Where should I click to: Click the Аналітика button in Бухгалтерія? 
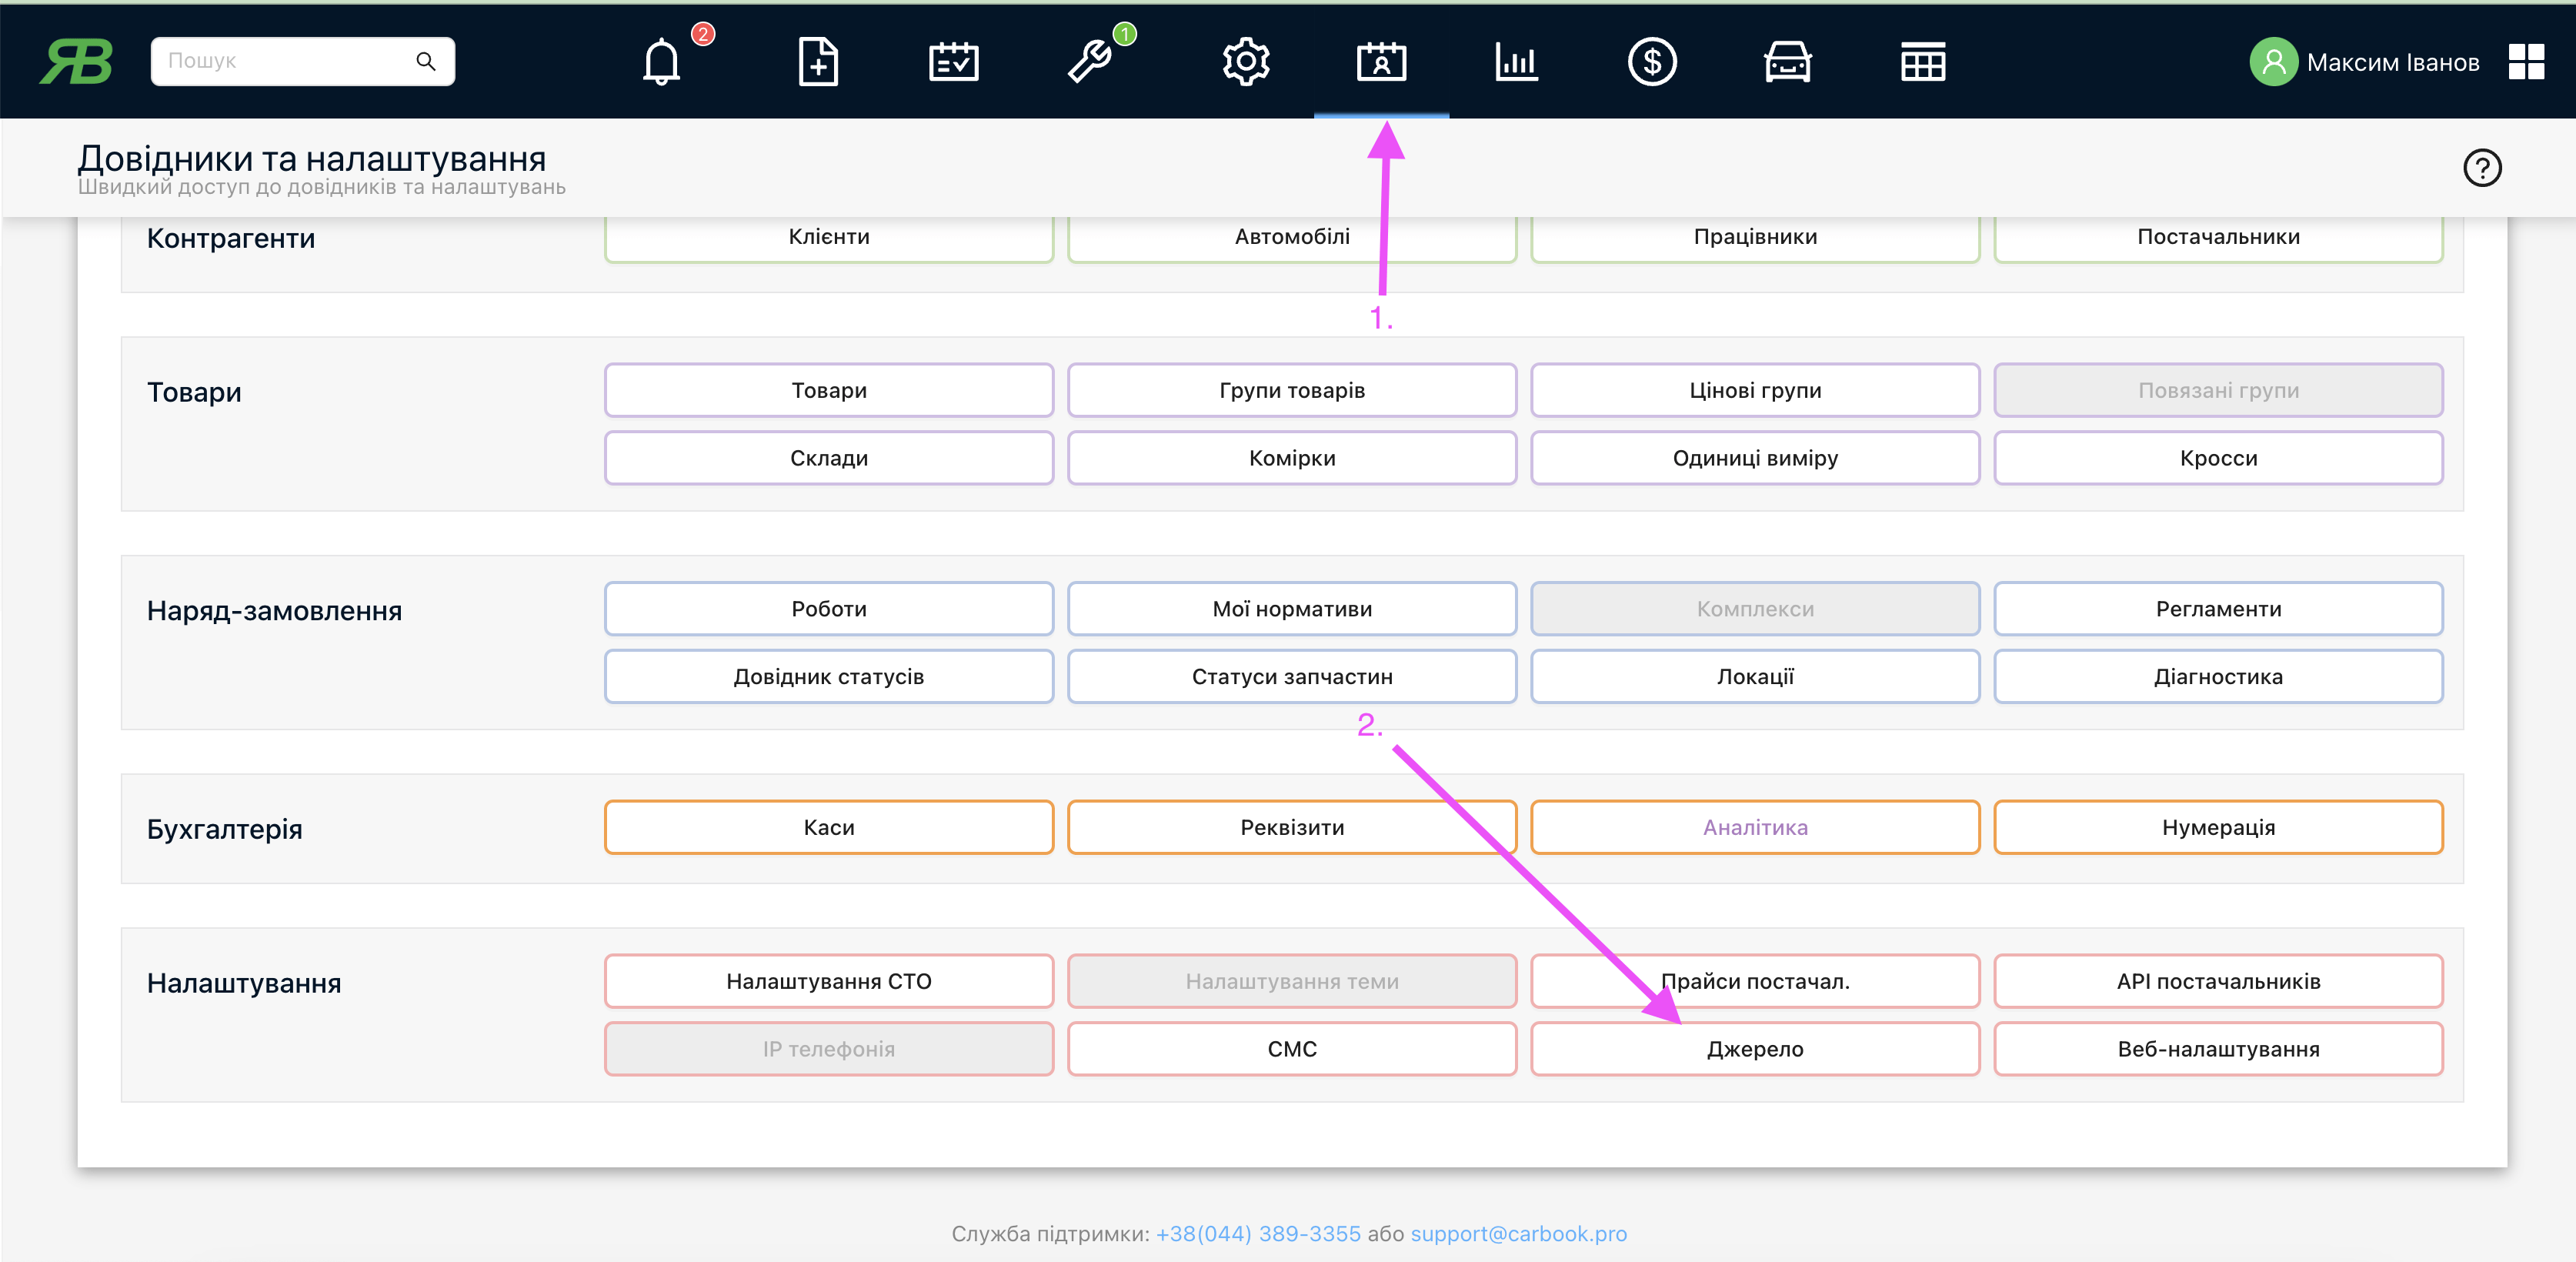[1754, 828]
